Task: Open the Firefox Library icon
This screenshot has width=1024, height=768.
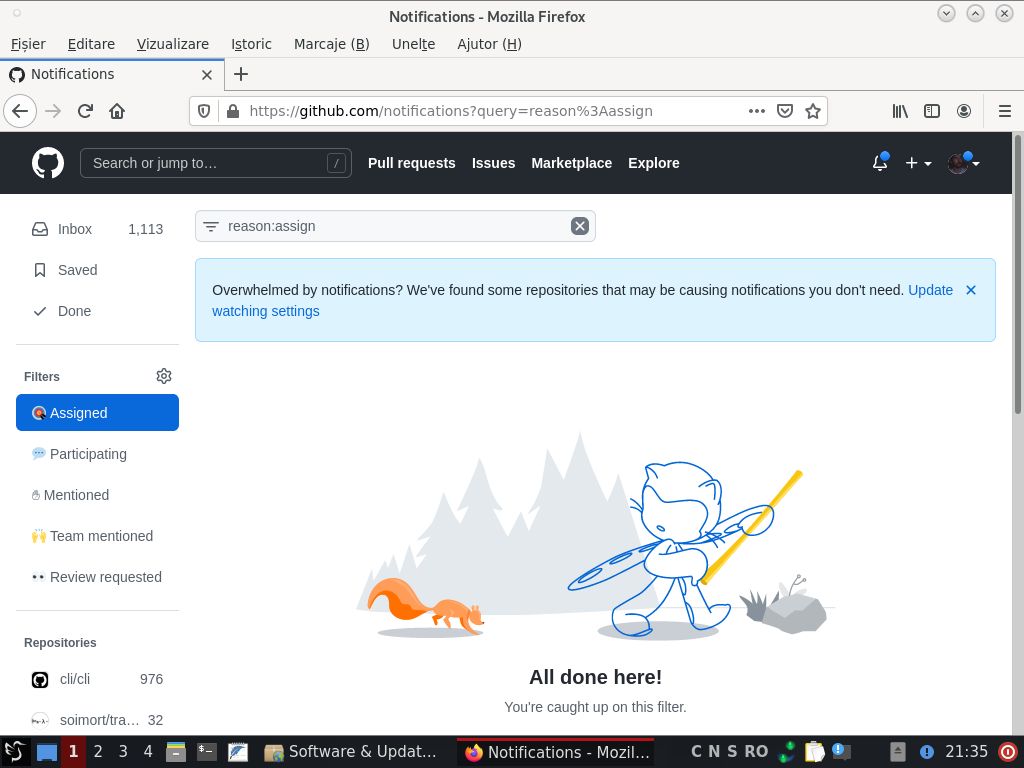Action: coord(900,111)
